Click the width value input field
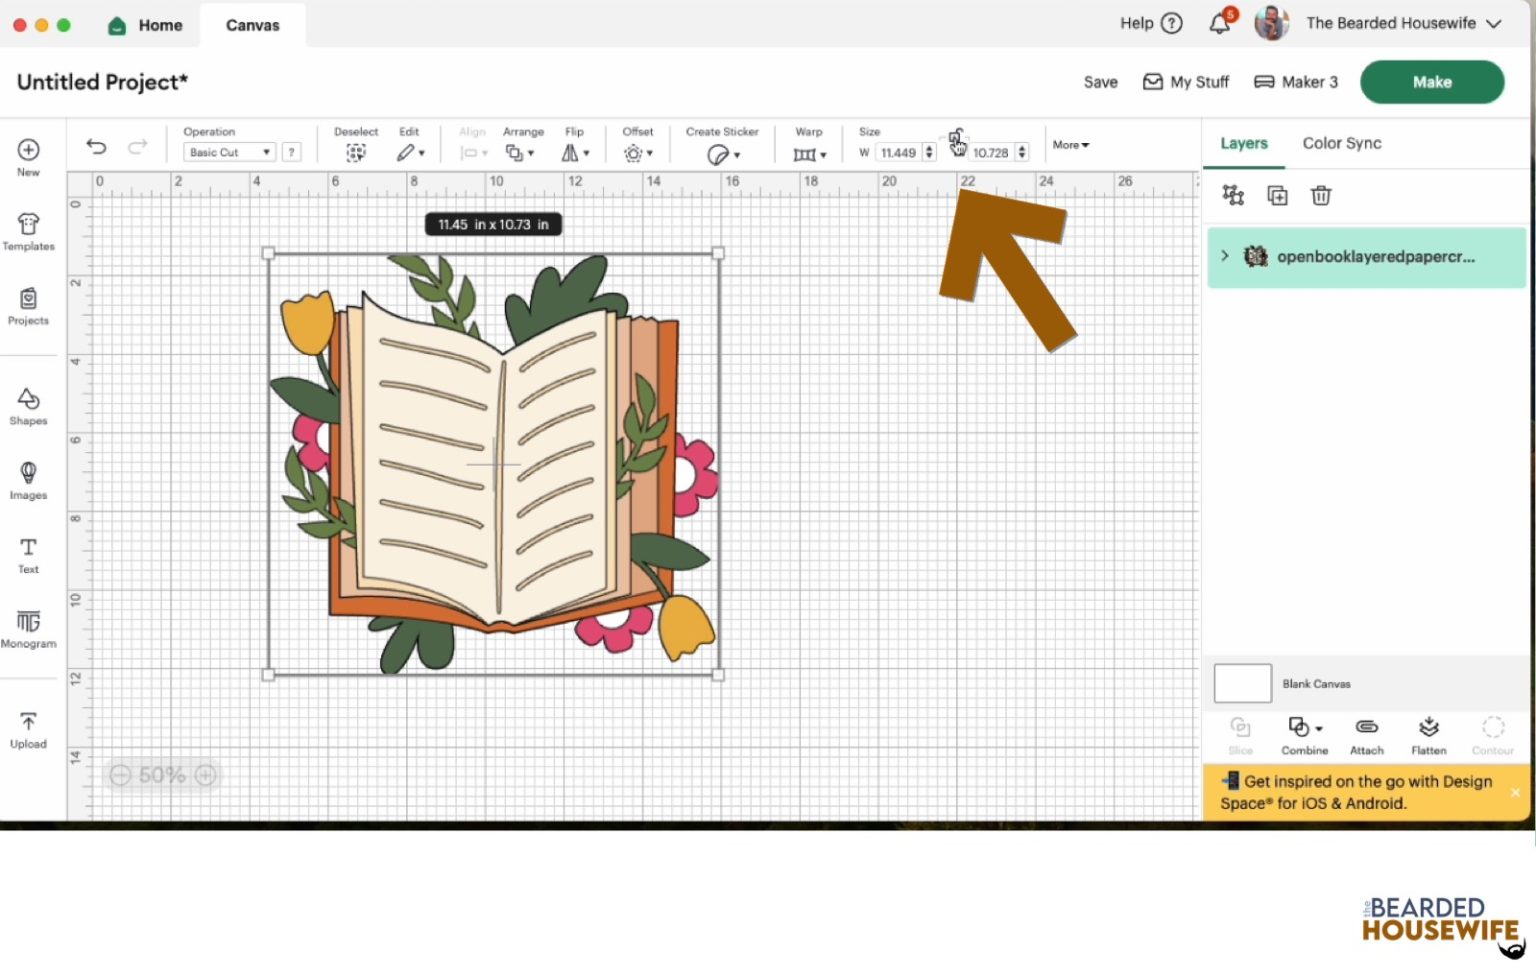 point(898,152)
